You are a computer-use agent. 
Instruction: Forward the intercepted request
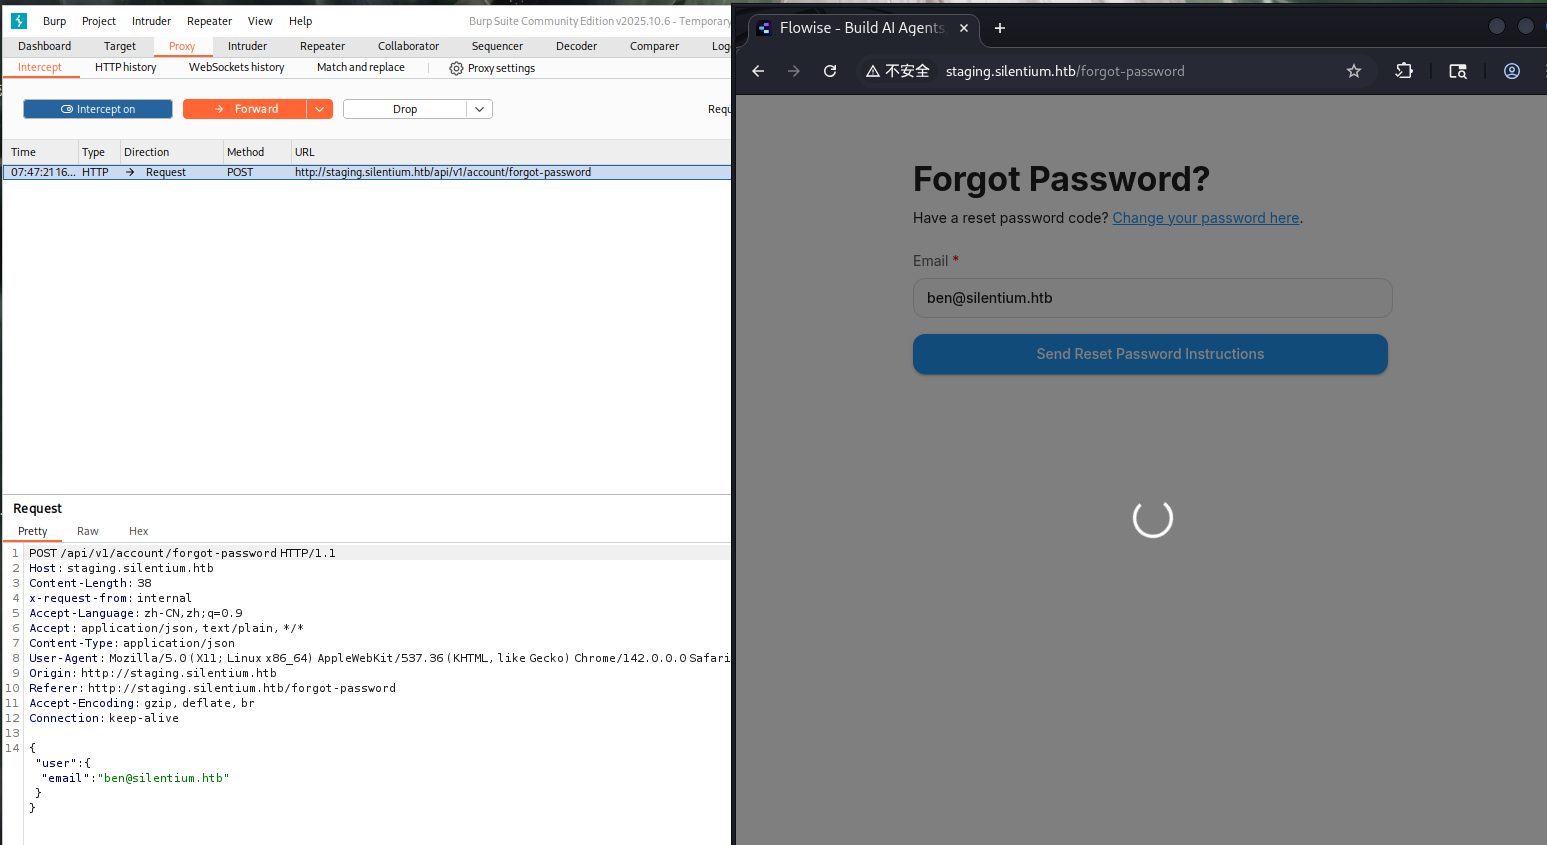point(245,109)
